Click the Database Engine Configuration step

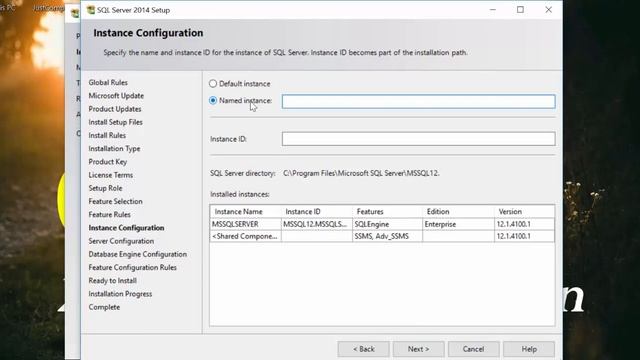138,254
